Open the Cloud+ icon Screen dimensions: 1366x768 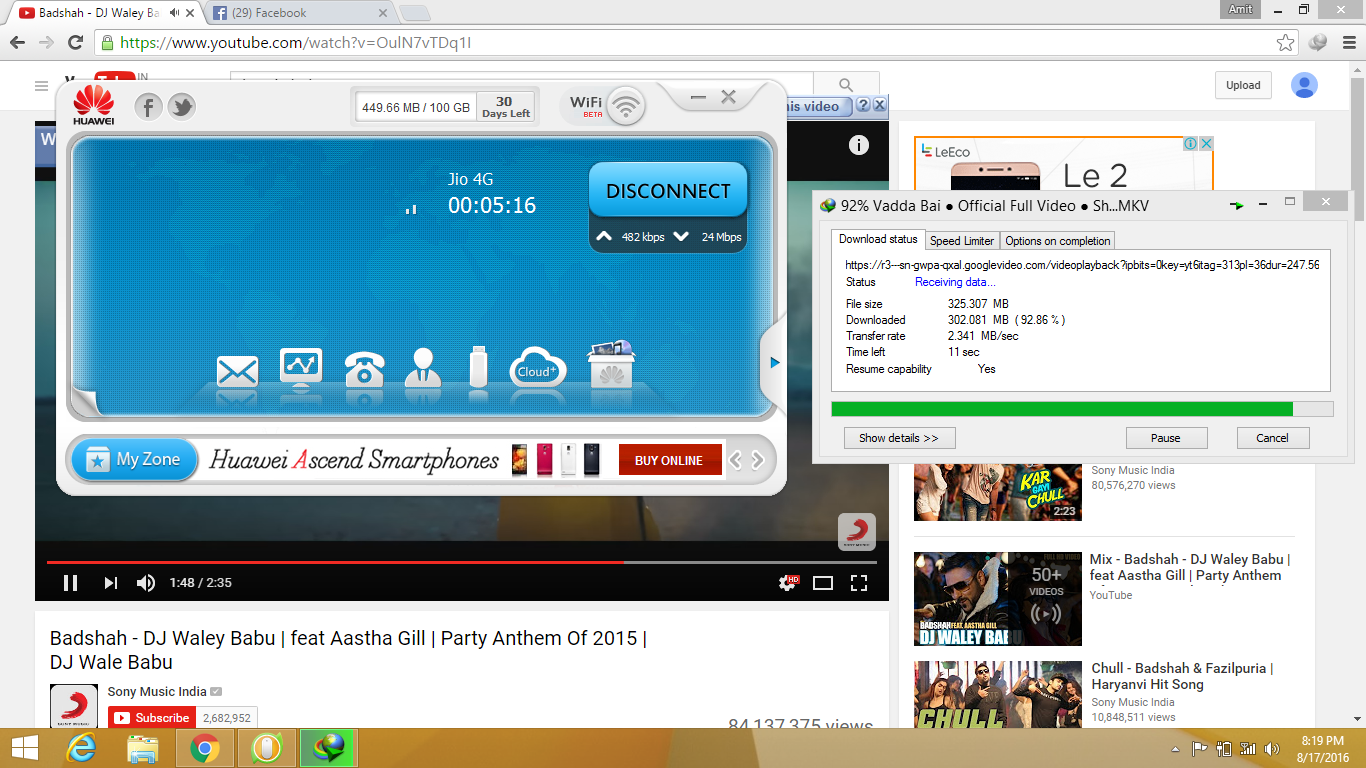538,368
